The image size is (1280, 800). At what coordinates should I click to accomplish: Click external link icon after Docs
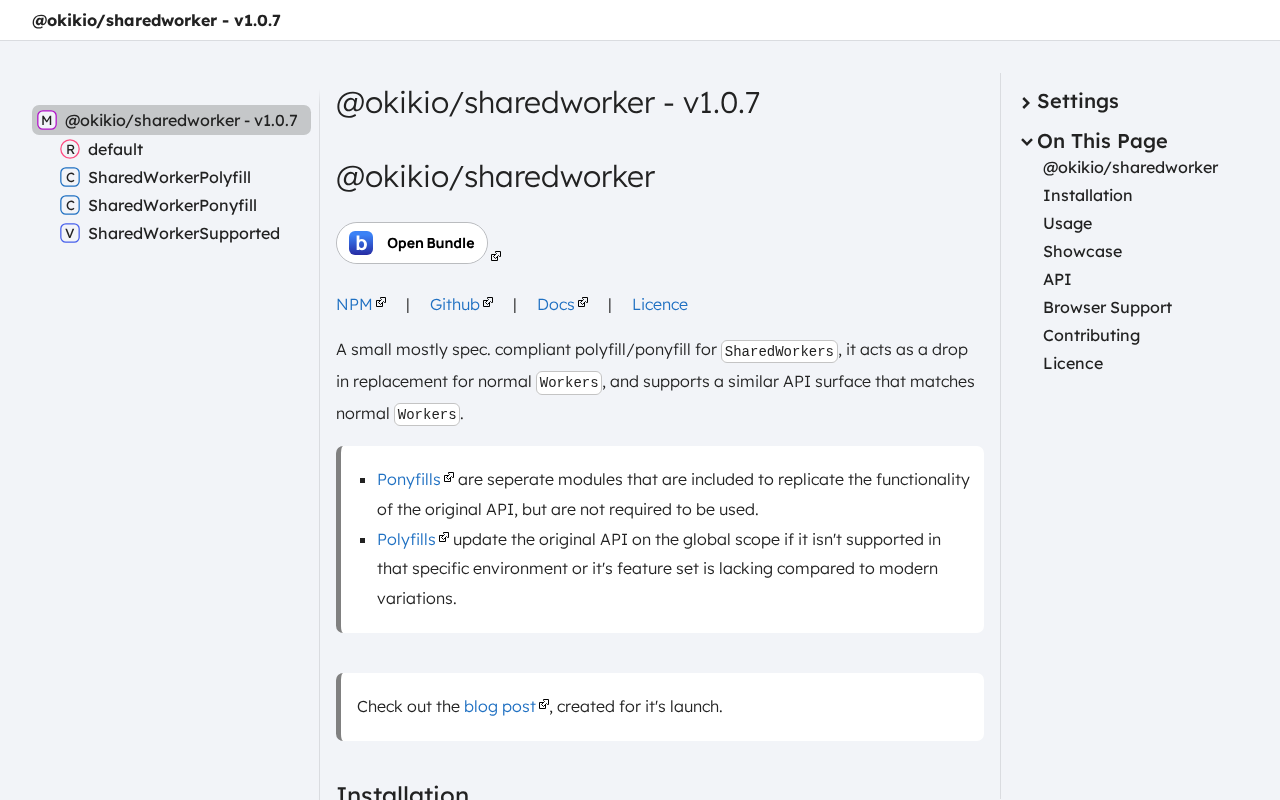pyautogui.click(x=583, y=302)
